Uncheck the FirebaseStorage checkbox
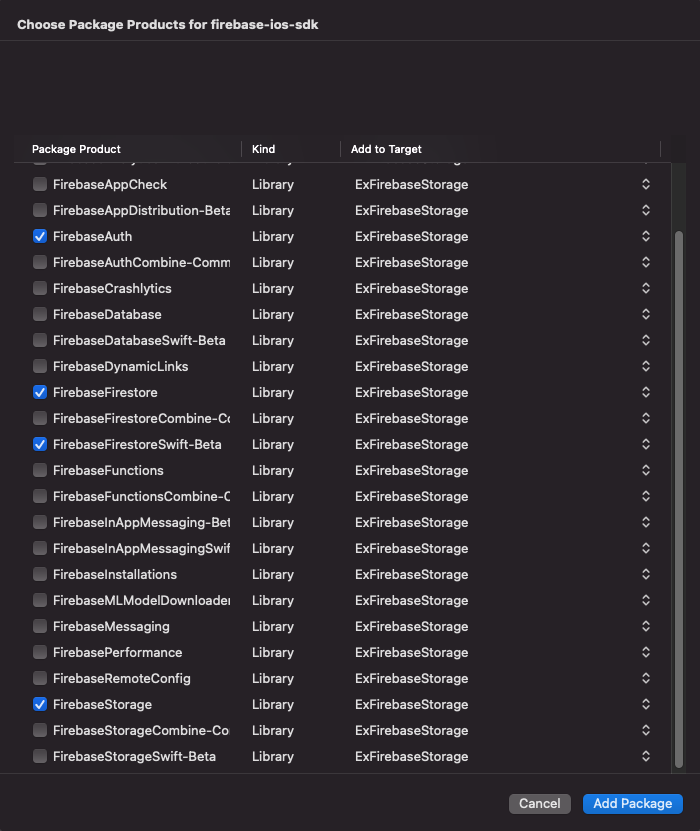This screenshot has height=831, width=700. click(40, 703)
